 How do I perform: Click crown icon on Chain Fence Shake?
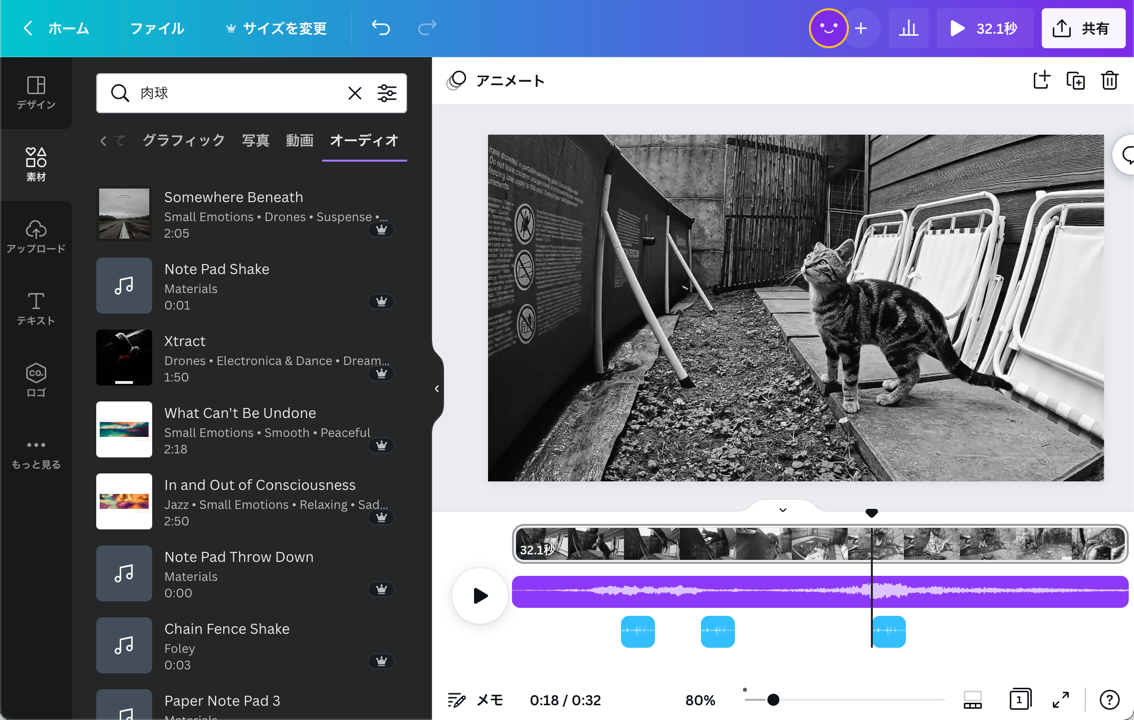coord(381,661)
